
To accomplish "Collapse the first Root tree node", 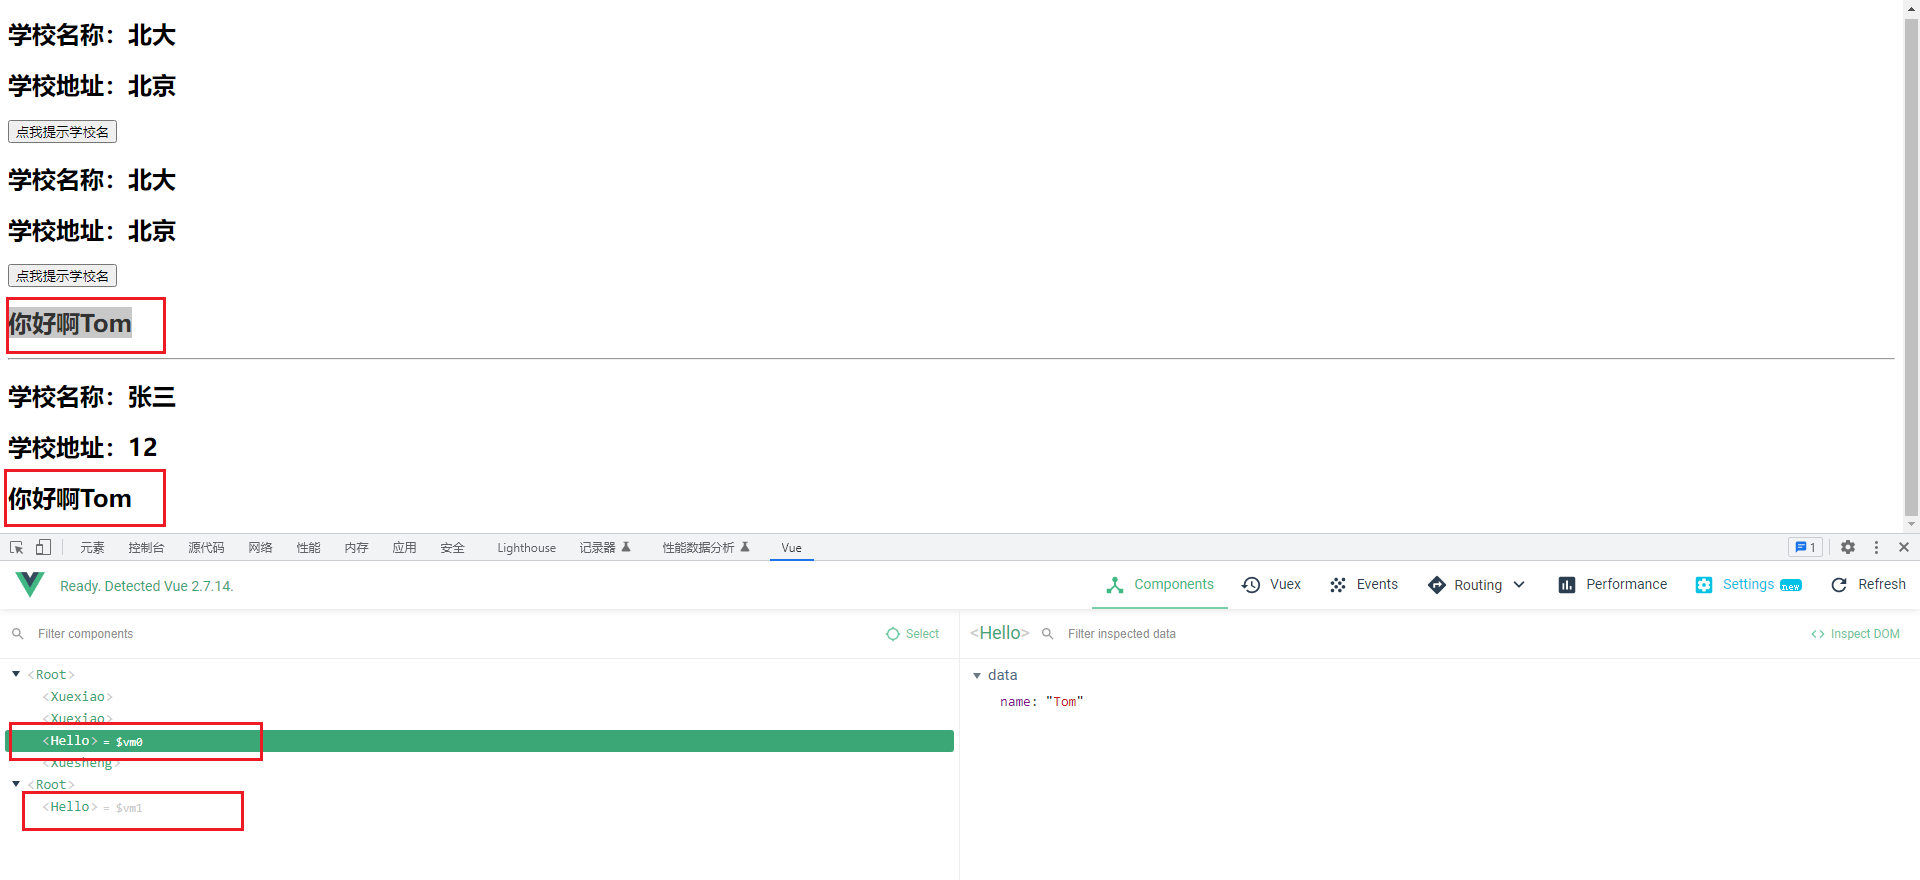I will tap(16, 674).
